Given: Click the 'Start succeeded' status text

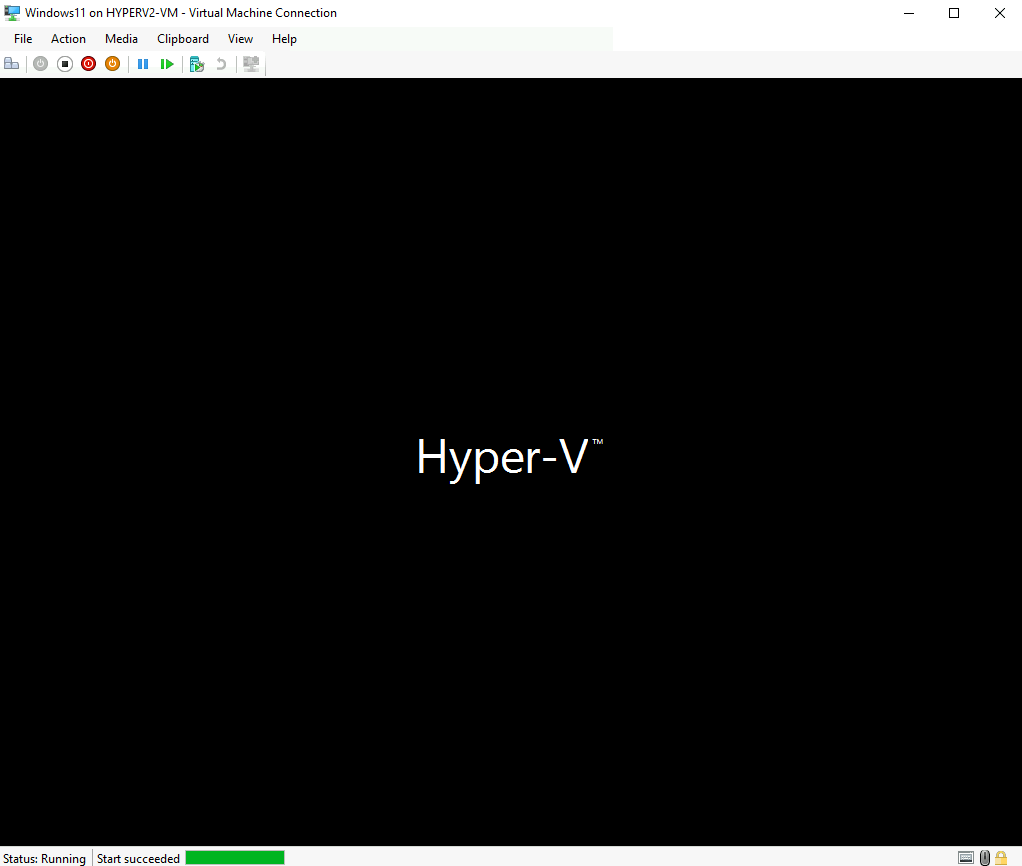Looking at the screenshot, I should [x=138, y=859].
